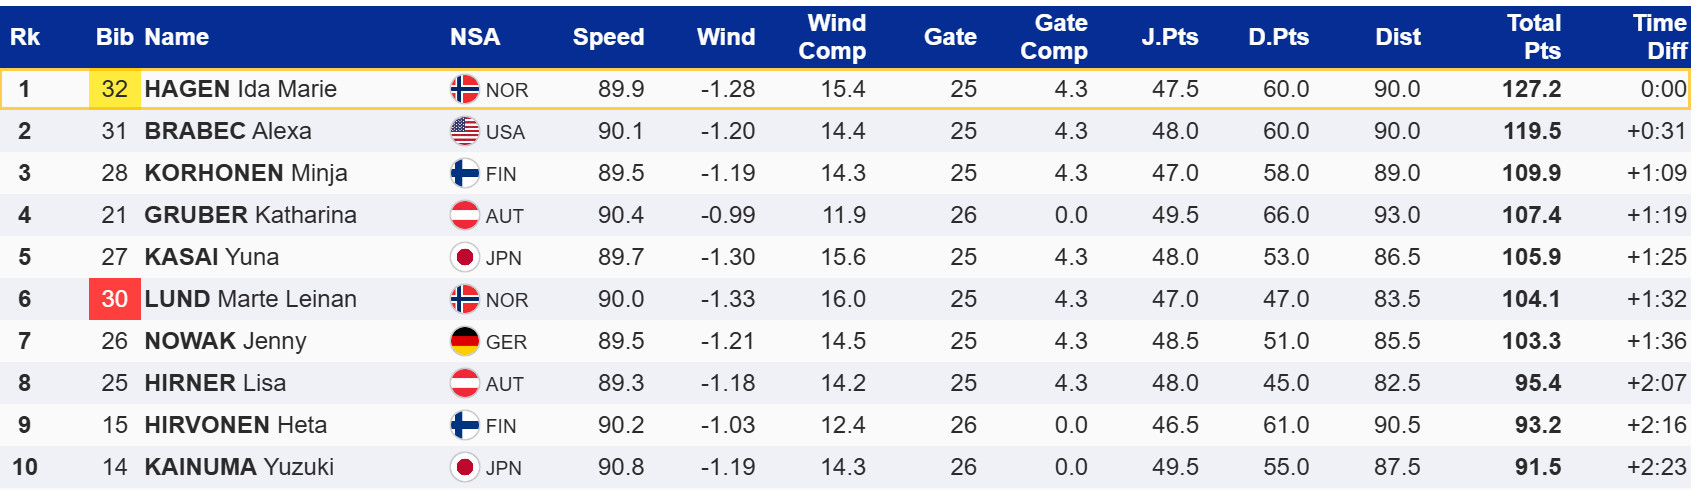Click the Dist column header
The height and width of the screenshot is (490, 1702).
[x=1397, y=37]
